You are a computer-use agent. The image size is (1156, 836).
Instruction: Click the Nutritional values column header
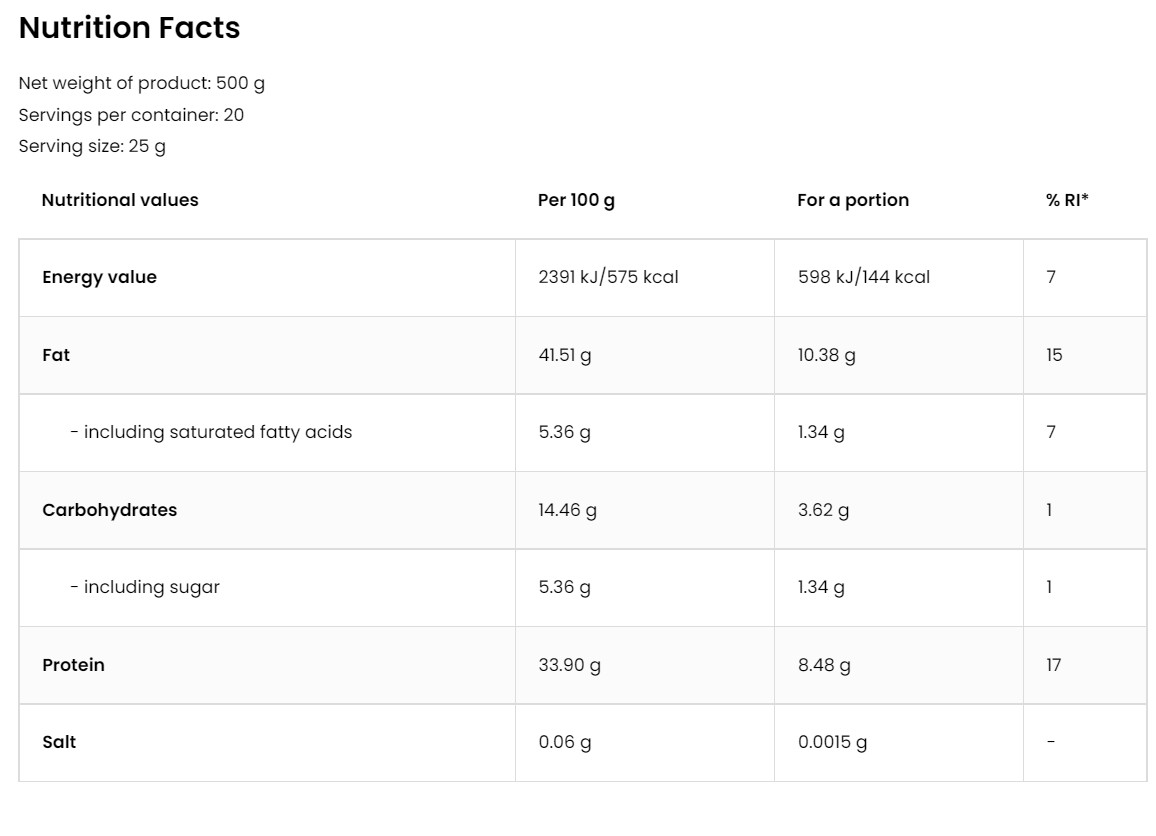[120, 200]
